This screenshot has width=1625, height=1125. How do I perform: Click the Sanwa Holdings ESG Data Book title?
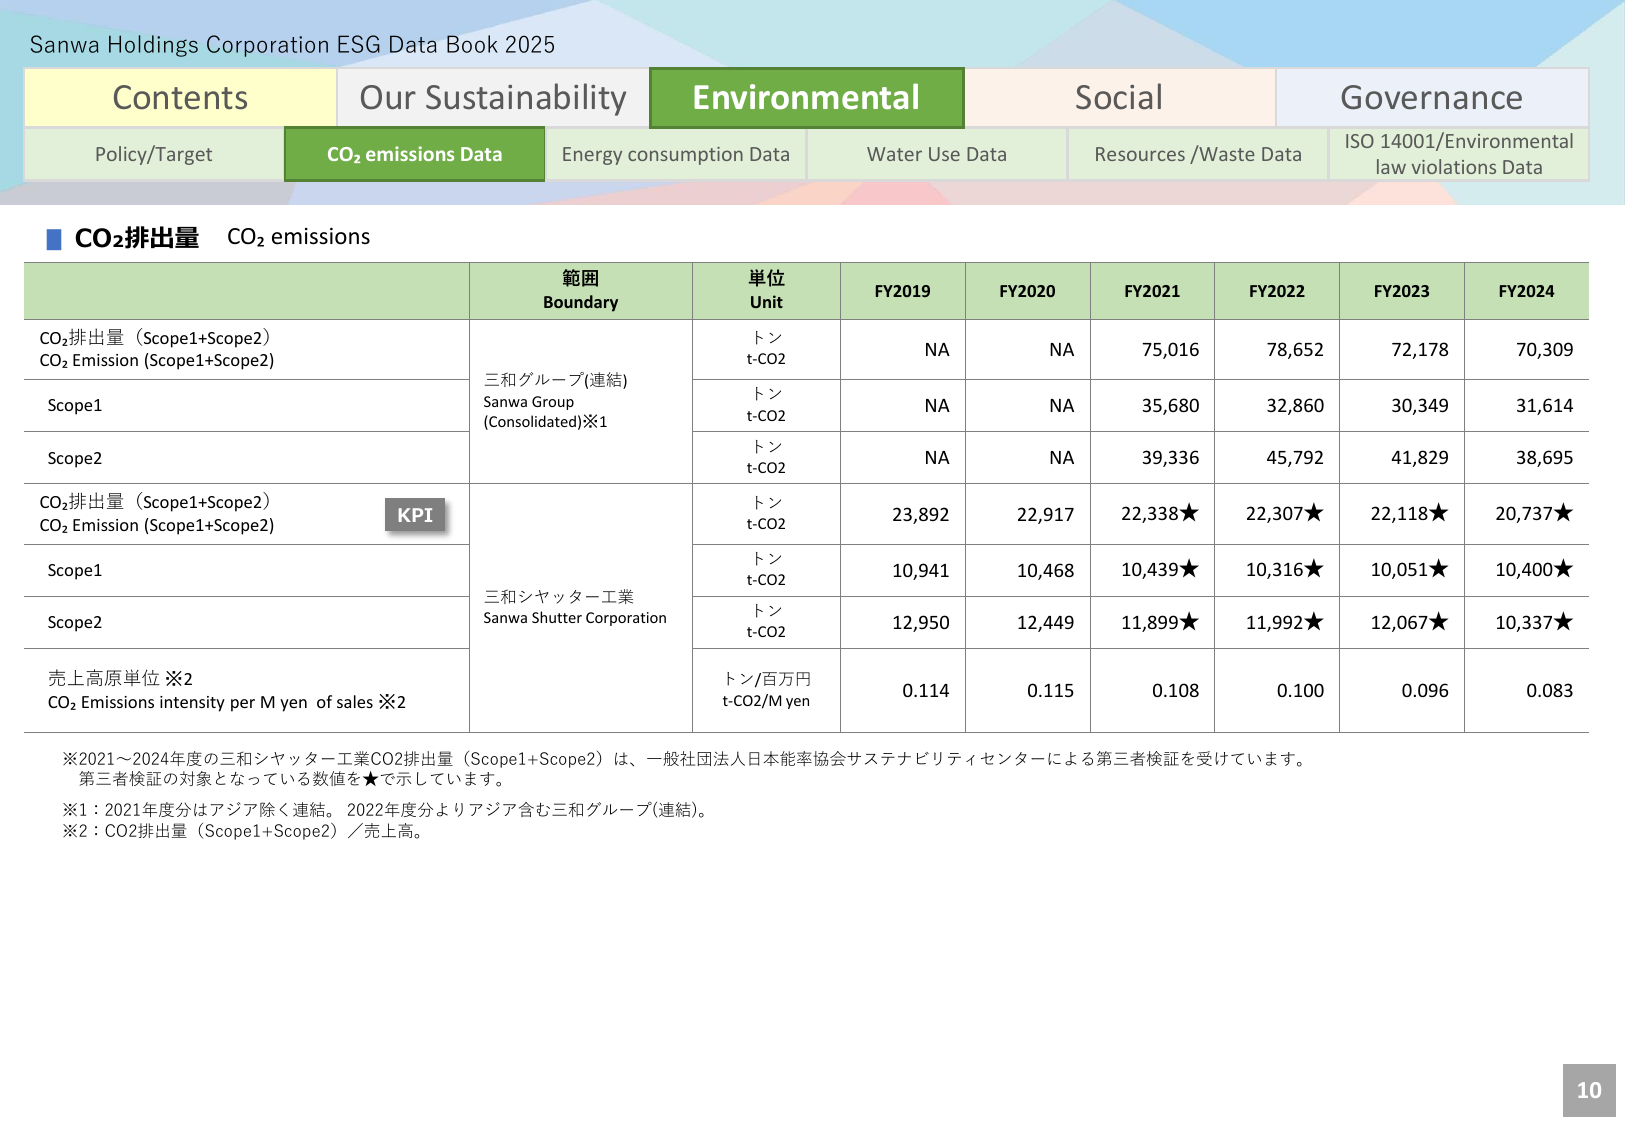click(x=292, y=45)
